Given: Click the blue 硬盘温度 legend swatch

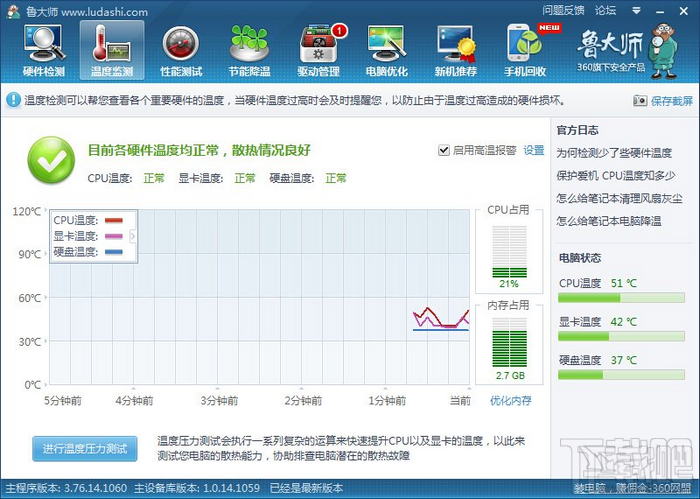Looking at the screenshot, I should pos(113,252).
